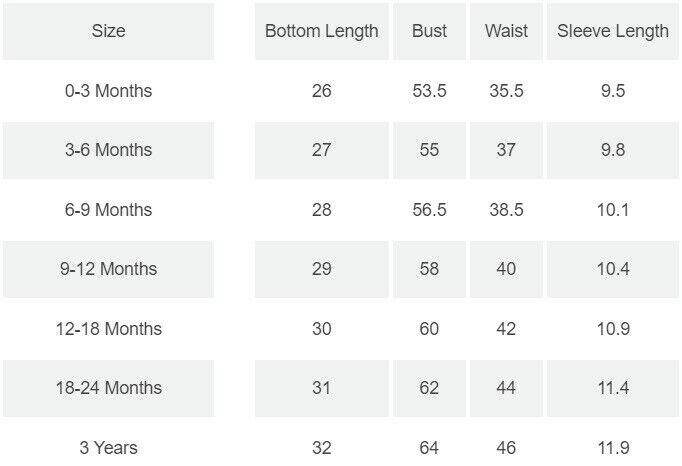Click the Sleeve Length column header
Viewport: 682px width, 466px height.
pos(613,31)
